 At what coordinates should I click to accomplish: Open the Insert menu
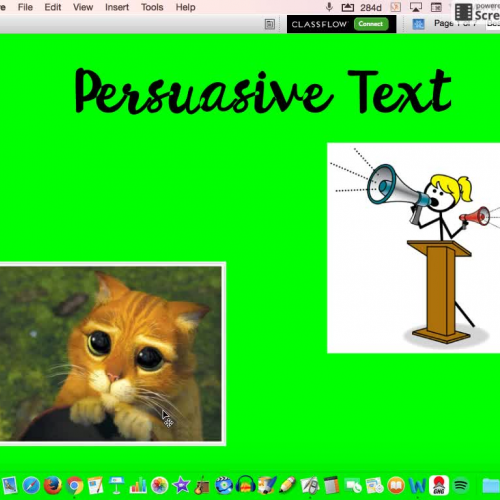[117, 7]
